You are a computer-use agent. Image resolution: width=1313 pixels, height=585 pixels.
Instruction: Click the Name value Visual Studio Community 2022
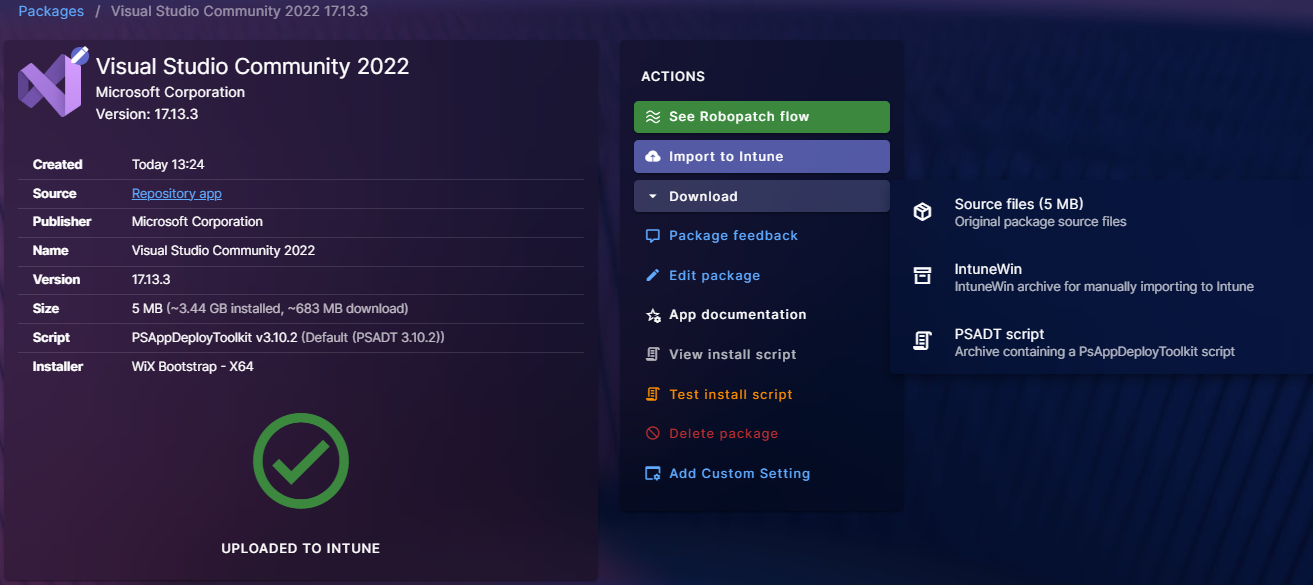[223, 251]
